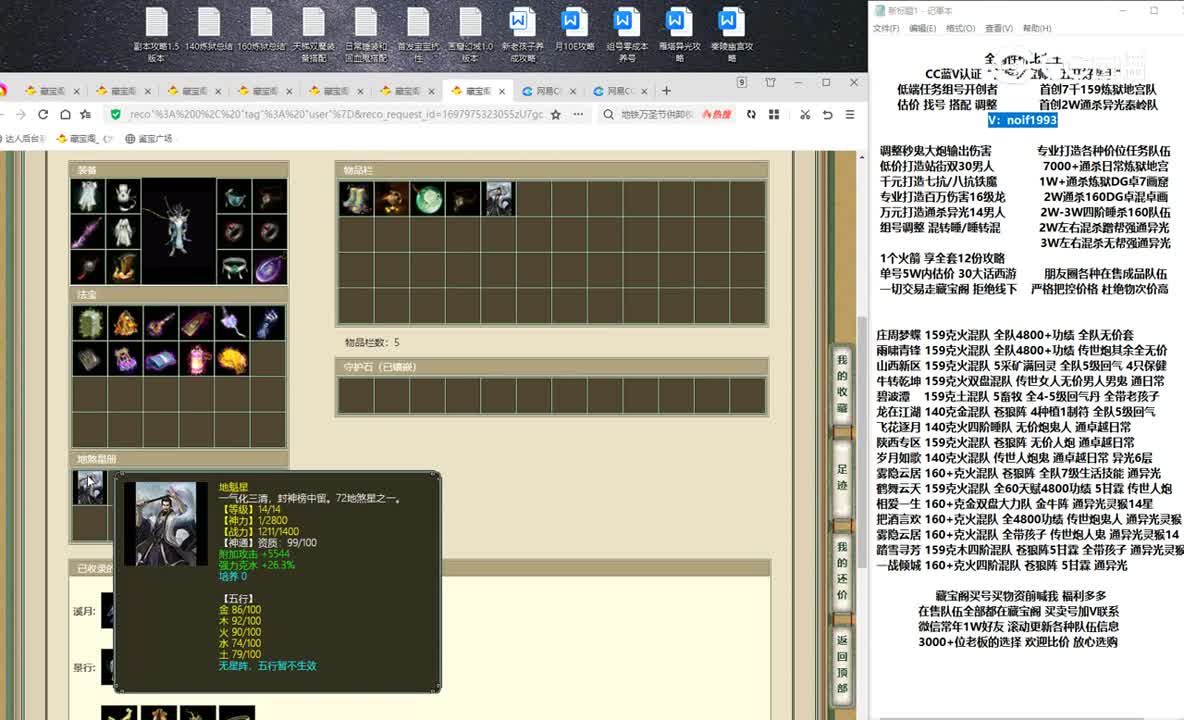The height and width of the screenshot is (720, 1184).
Task: Open desktop document 月10E攻略
Action: [574, 30]
